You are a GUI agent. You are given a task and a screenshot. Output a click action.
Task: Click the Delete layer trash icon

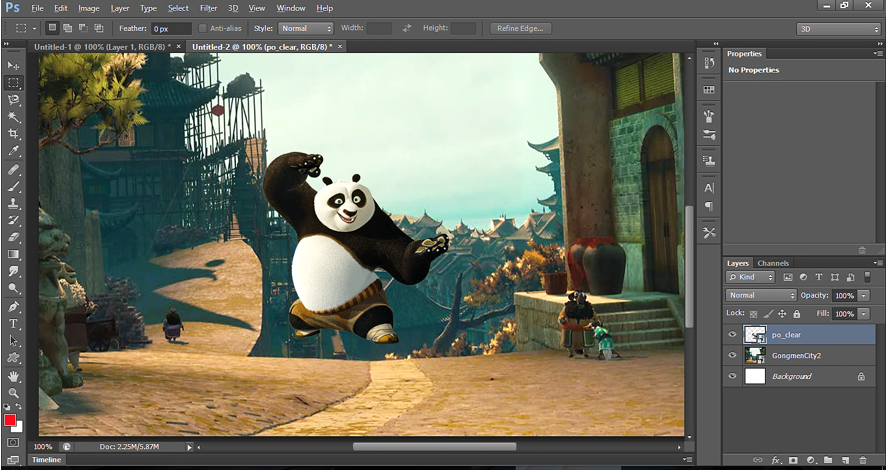coord(863,460)
